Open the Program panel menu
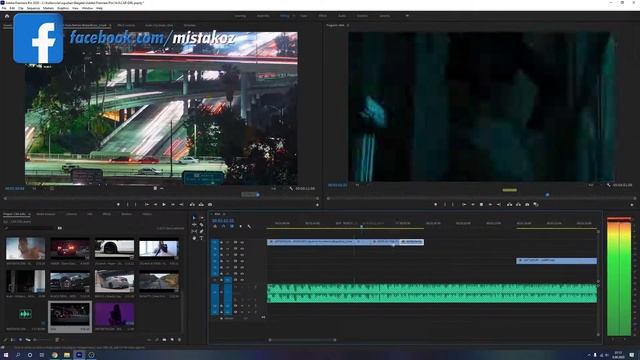The image size is (640, 360). [x=348, y=25]
